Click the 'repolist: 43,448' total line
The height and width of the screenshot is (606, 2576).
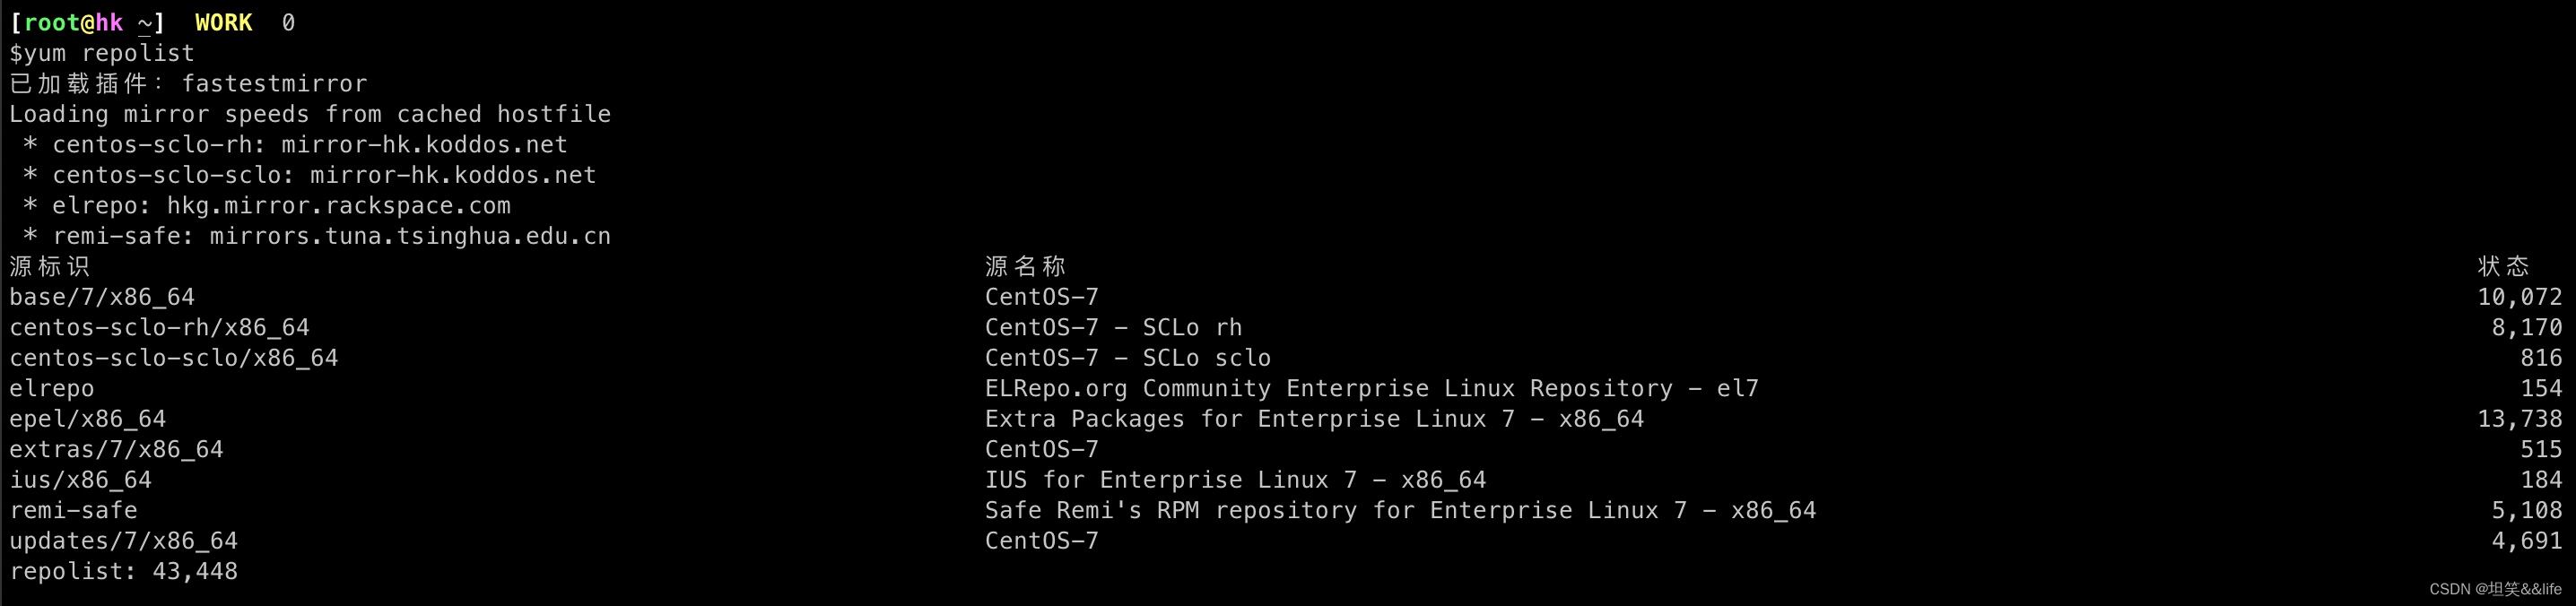(124, 571)
